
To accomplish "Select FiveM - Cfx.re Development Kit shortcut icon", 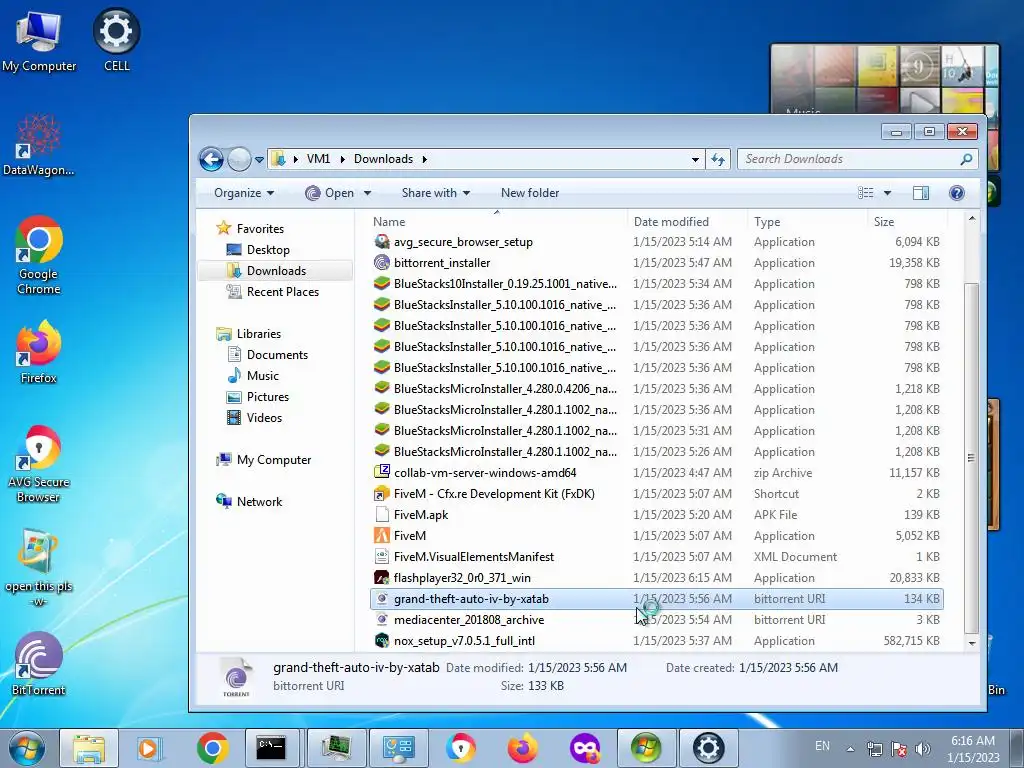I will 382,494.
